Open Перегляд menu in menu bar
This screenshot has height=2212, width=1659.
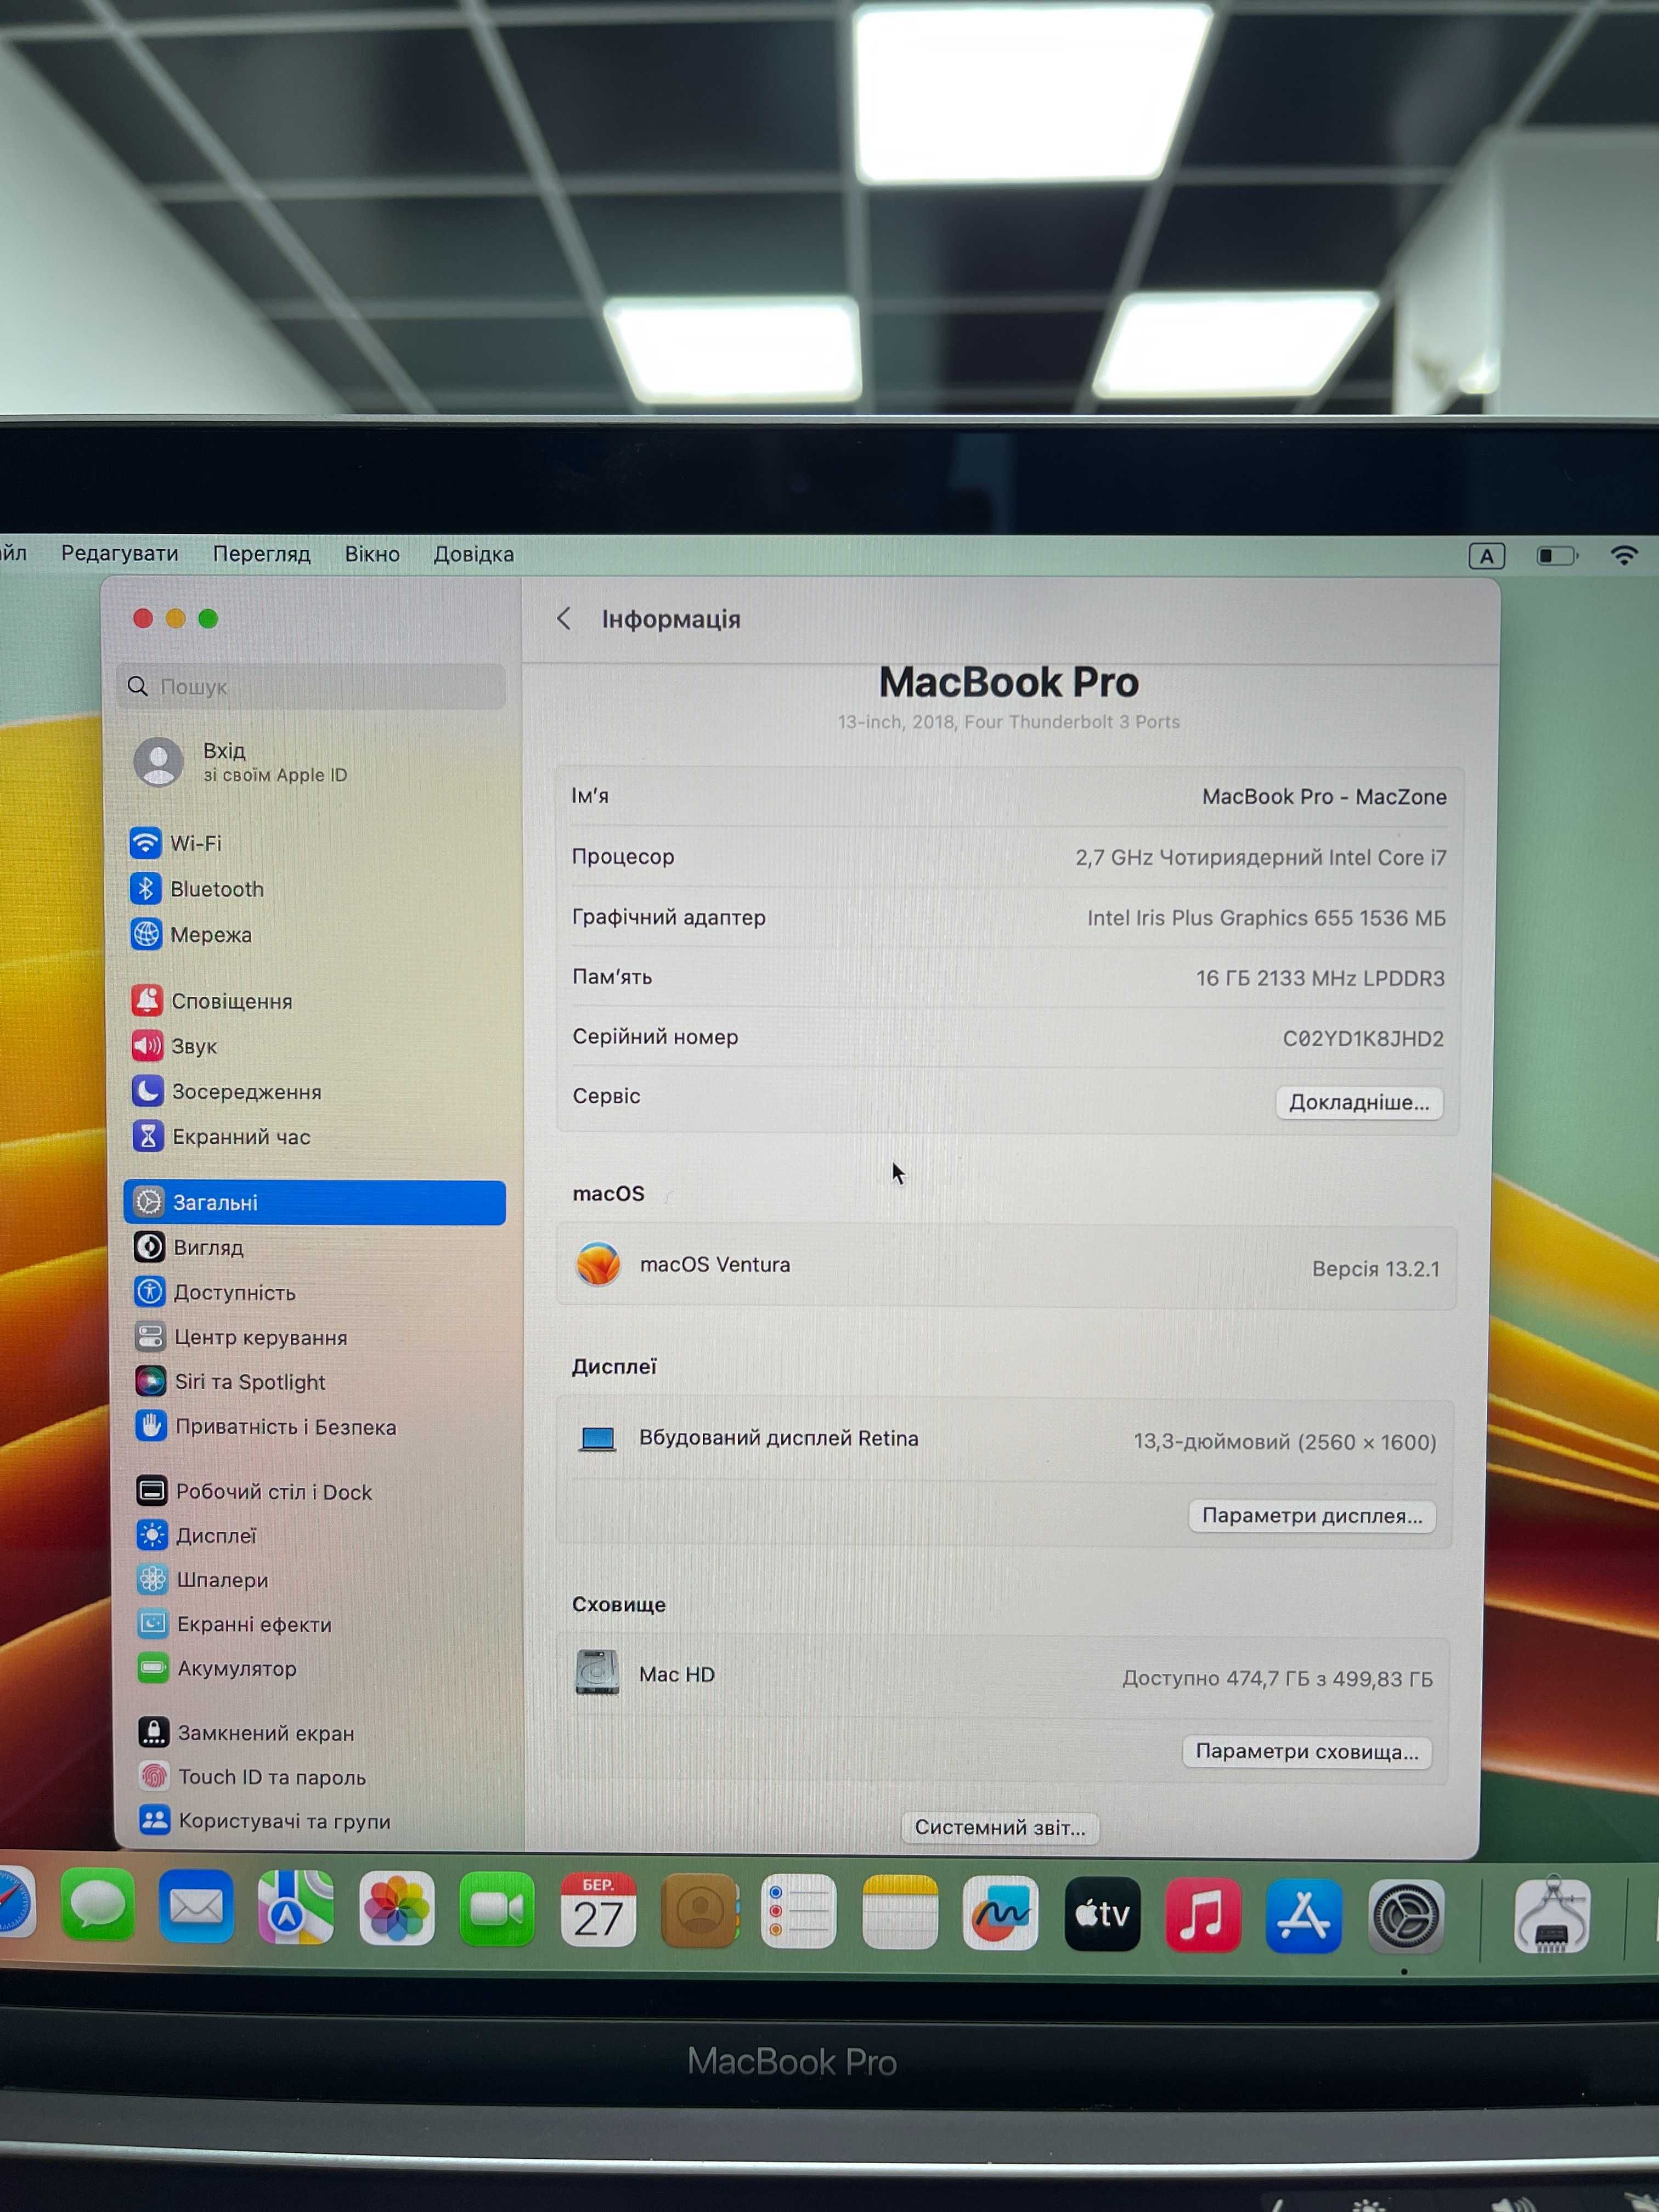[262, 553]
